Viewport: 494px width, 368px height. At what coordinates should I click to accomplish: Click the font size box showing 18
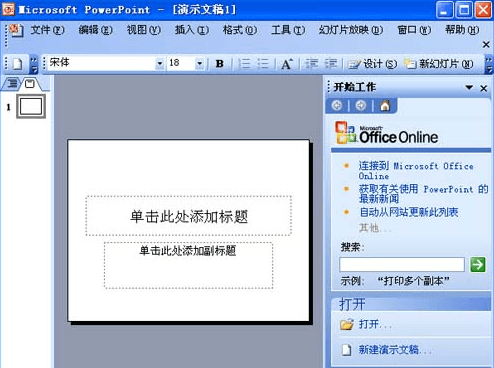(x=181, y=63)
